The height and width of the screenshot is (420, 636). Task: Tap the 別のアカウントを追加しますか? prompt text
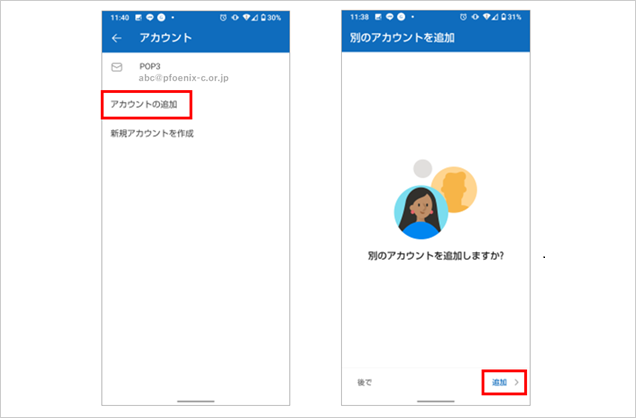435,256
